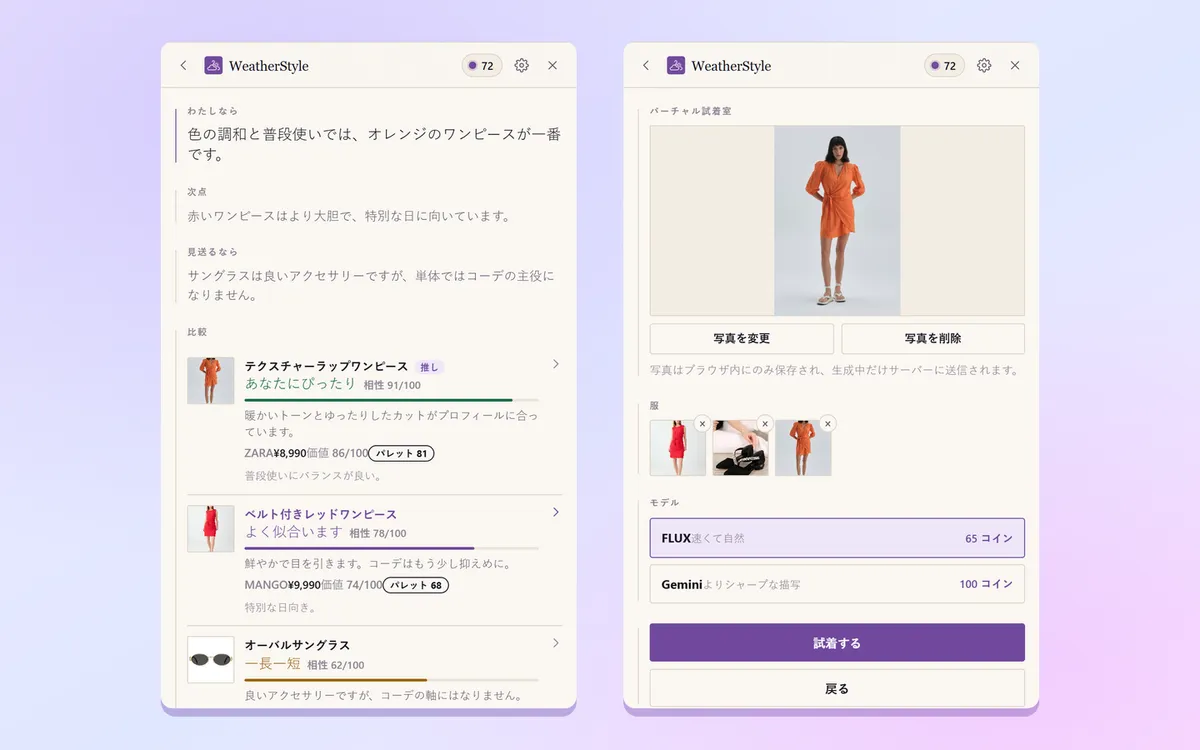
Task: Go back in the left WeatherStyle panel
Action: (x=183, y=65)
